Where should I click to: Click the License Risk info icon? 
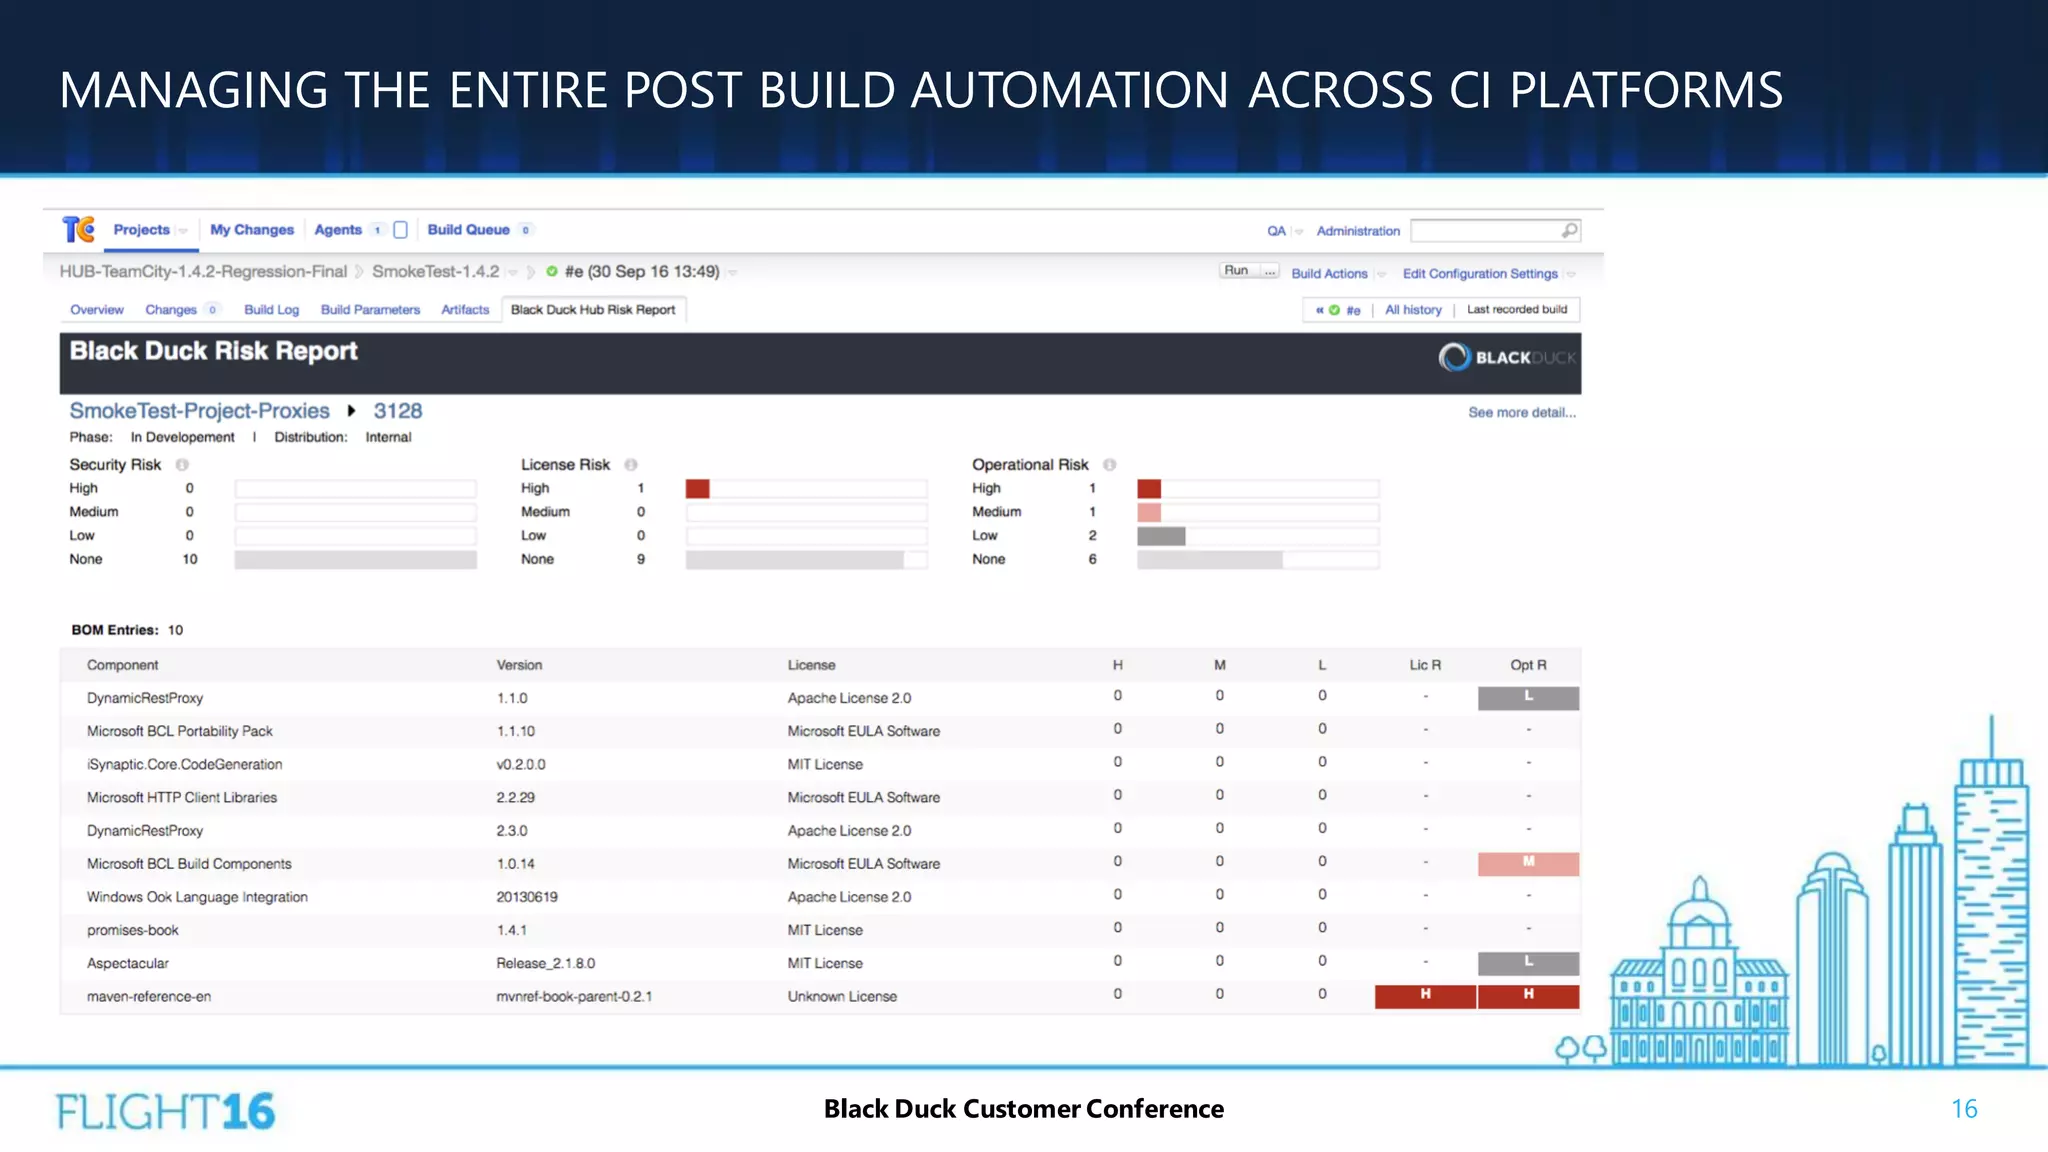click(631, 465)
